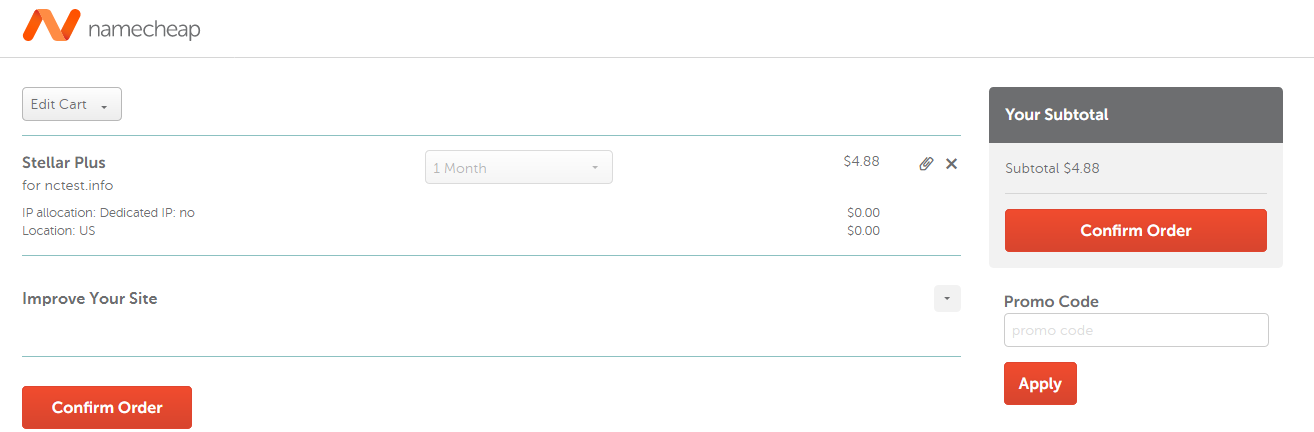Click the 'for nctest.info' domain text
Viewport: 1314px width, 432px height.
[68, 185]
